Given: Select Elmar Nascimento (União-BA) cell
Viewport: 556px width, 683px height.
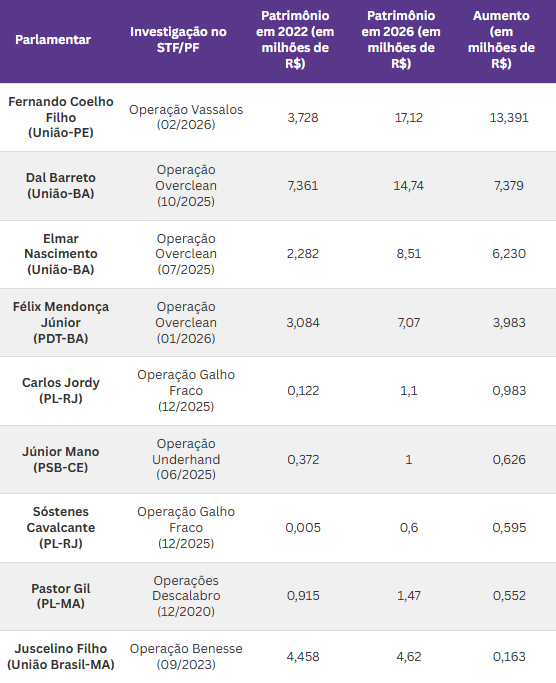Looking at the screenshot, I should (61, 254).
